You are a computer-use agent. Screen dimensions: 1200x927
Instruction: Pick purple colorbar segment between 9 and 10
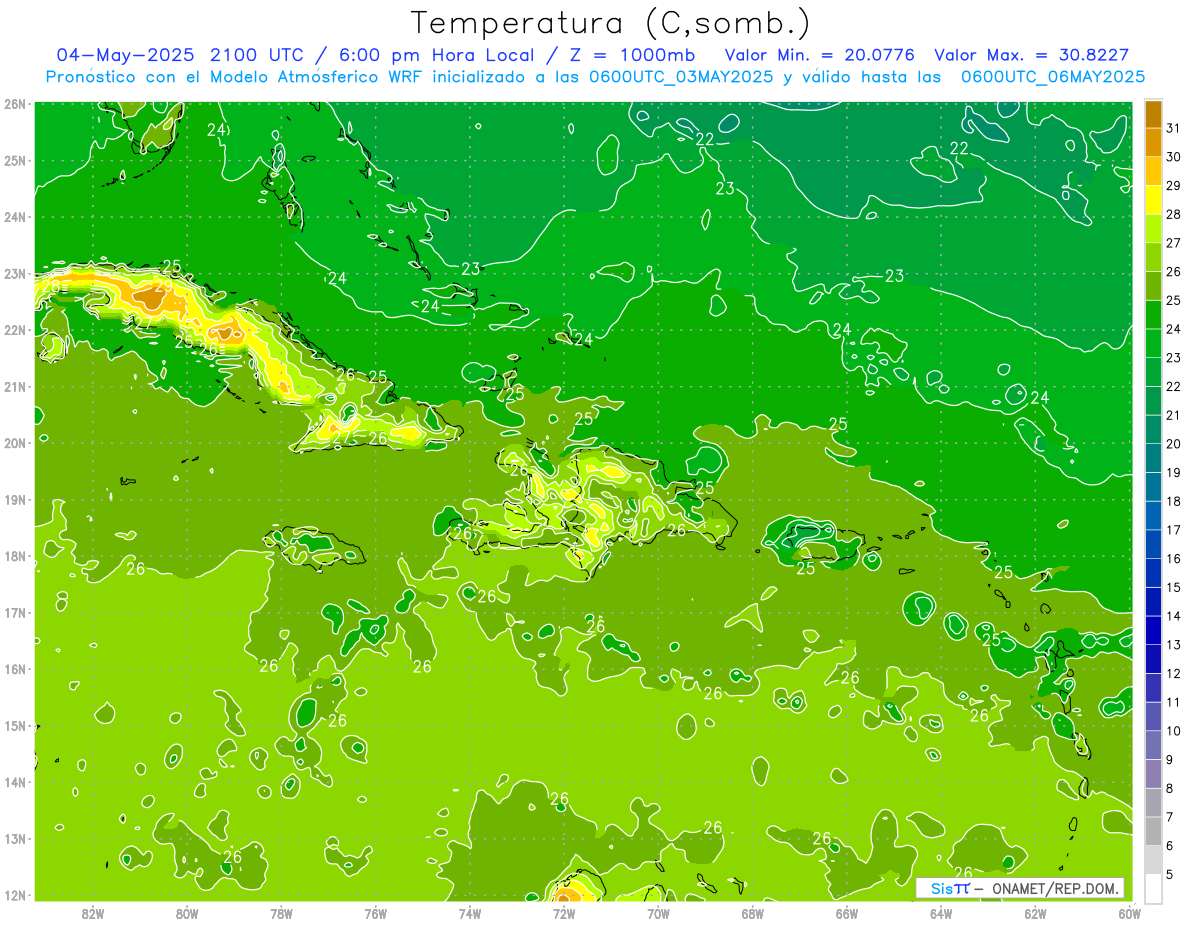point(1153,745)
